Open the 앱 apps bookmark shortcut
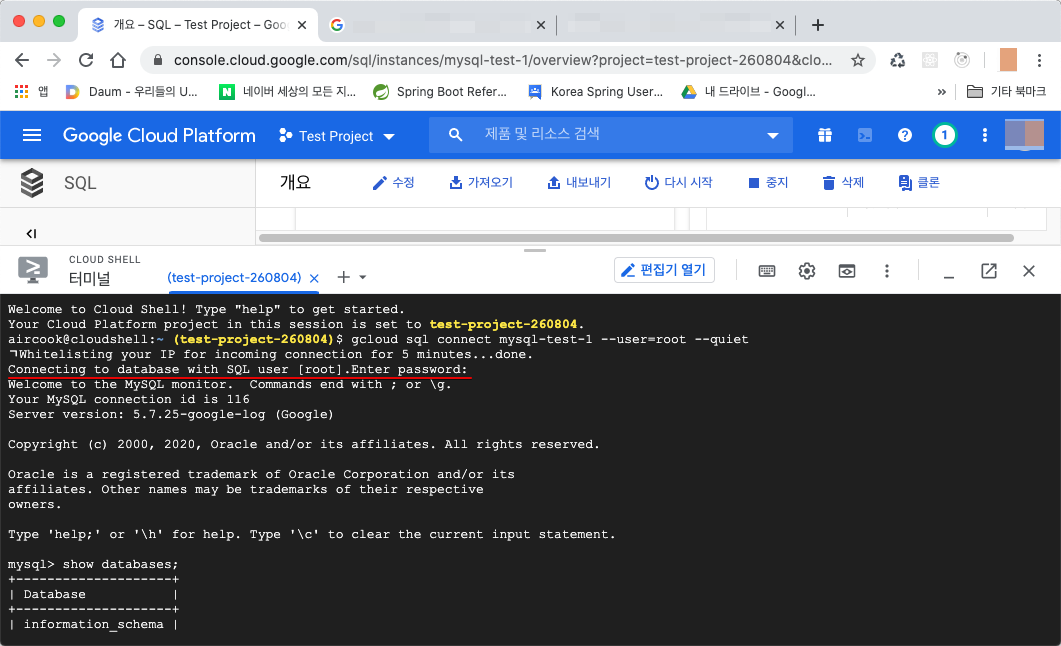This screenshot has height=646, width=1061. pyautogui.click(x=31, y=91)
